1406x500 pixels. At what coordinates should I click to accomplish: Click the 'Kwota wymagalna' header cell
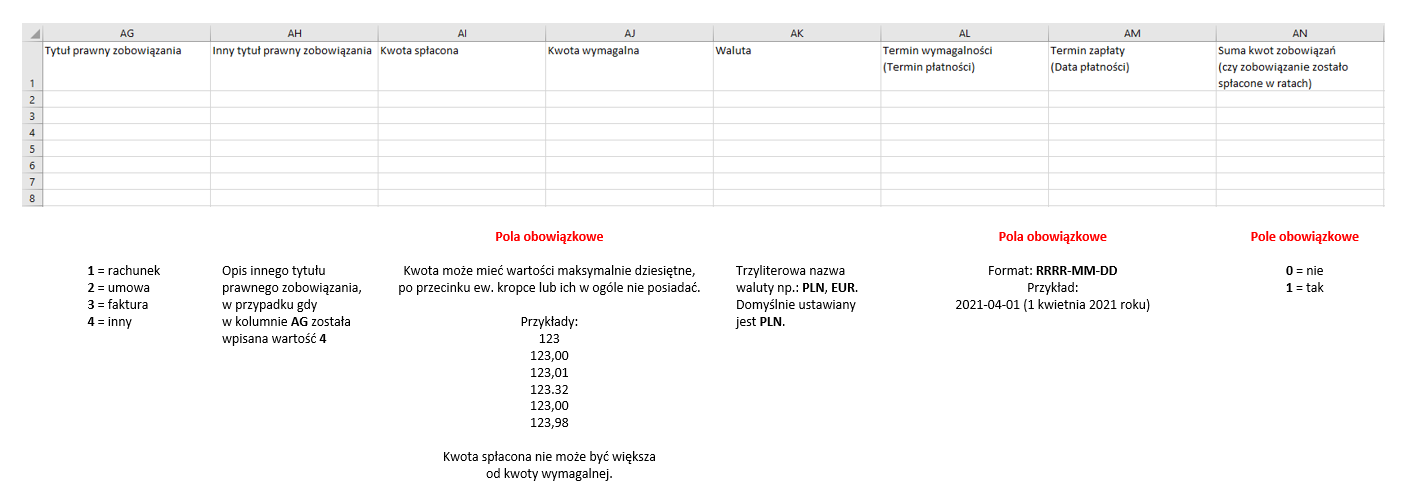629,66
